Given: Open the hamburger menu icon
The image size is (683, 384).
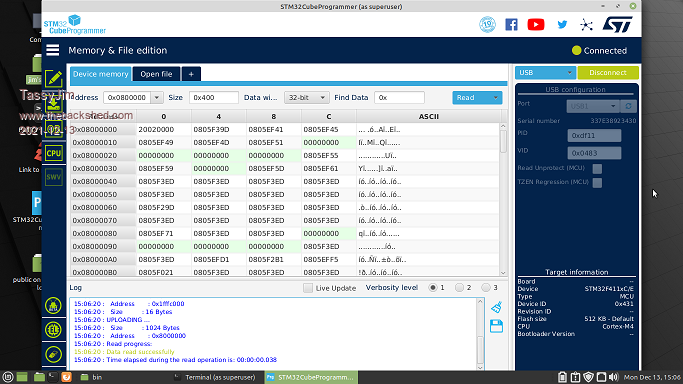Looking at the screenshot, I should (x=53, y=50).
